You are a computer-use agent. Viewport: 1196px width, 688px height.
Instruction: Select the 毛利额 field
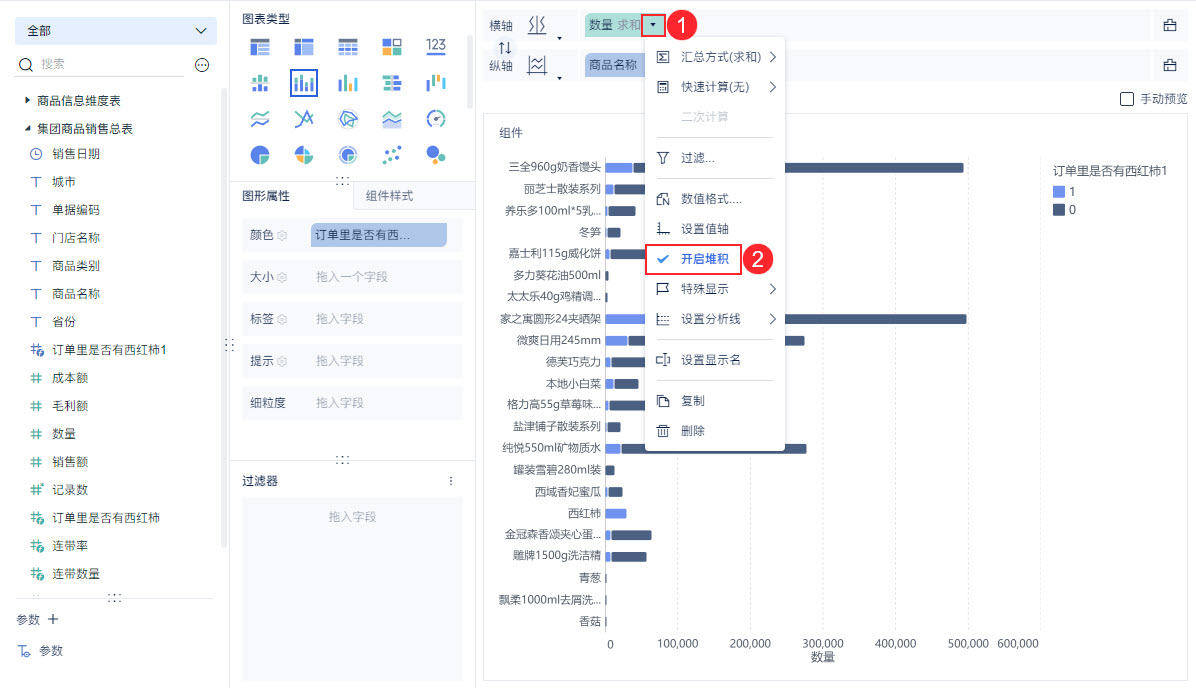coord(69,406)
